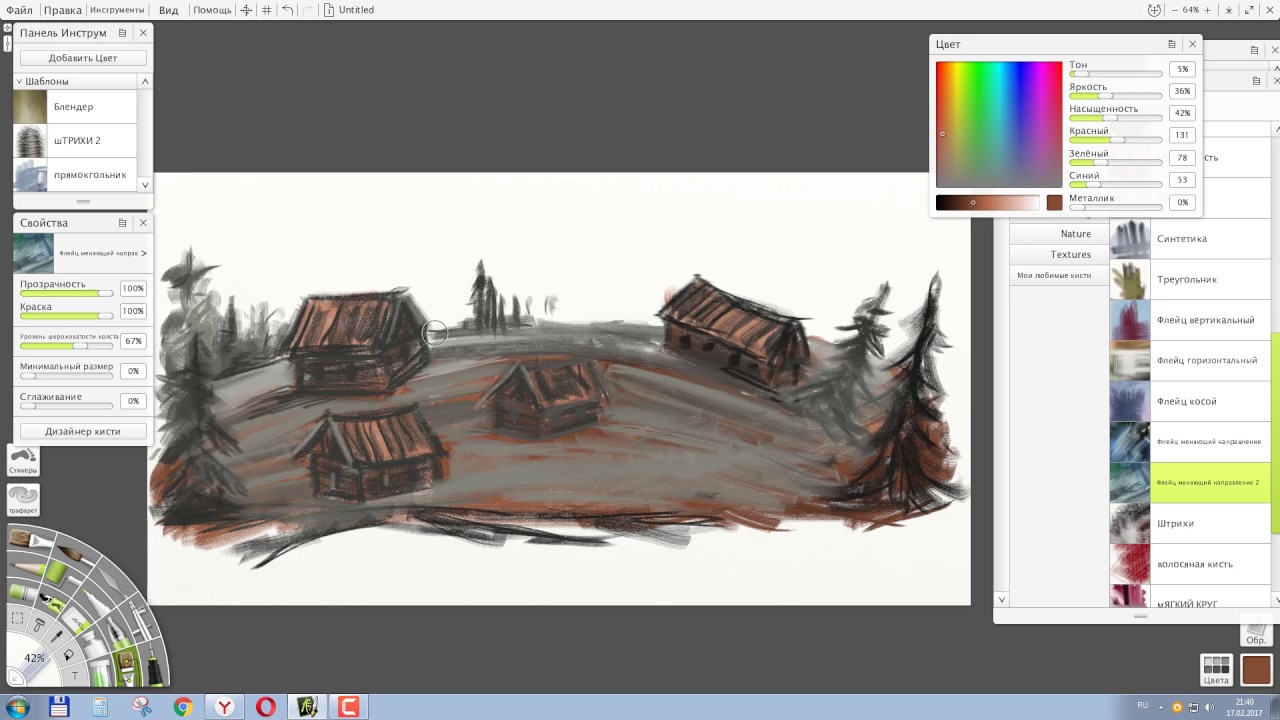Select the Синтетика brush preset
The height and width of the screenshot is (720, 1280).
click(1190, 239)
